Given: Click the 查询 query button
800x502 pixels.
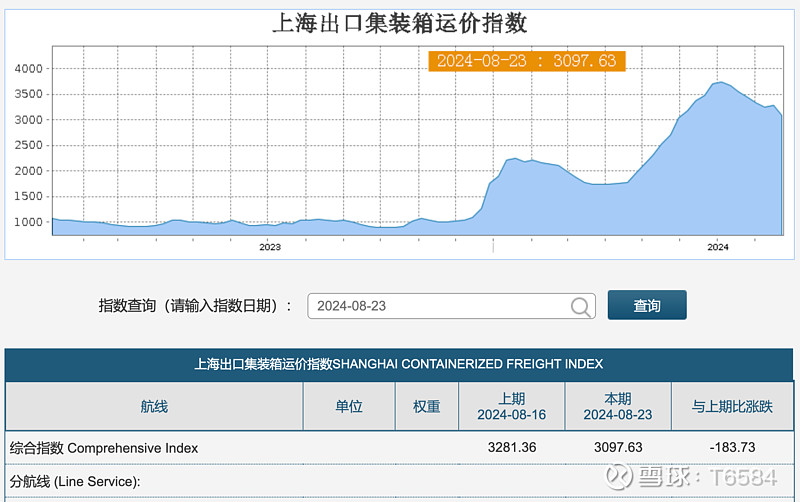Looking at the screenshot, I should tap(647, 305).
